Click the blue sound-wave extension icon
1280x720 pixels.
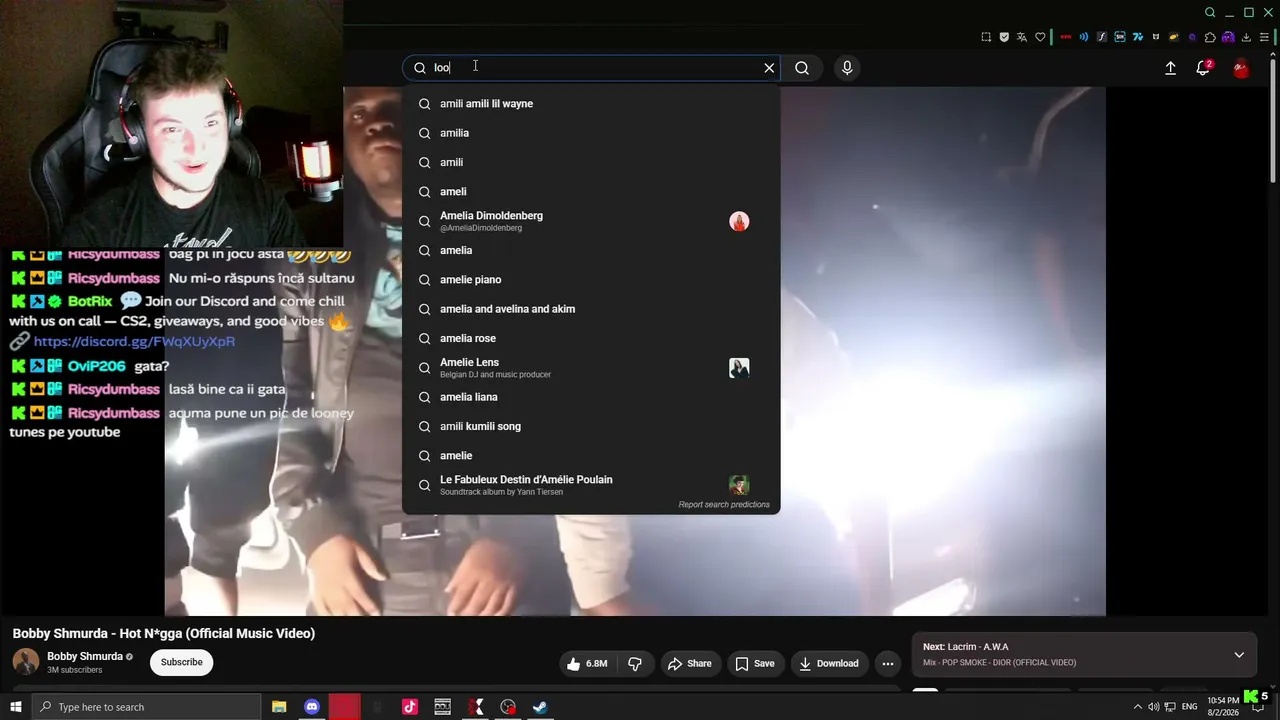pyautogui.click(x=1084, y=37)
